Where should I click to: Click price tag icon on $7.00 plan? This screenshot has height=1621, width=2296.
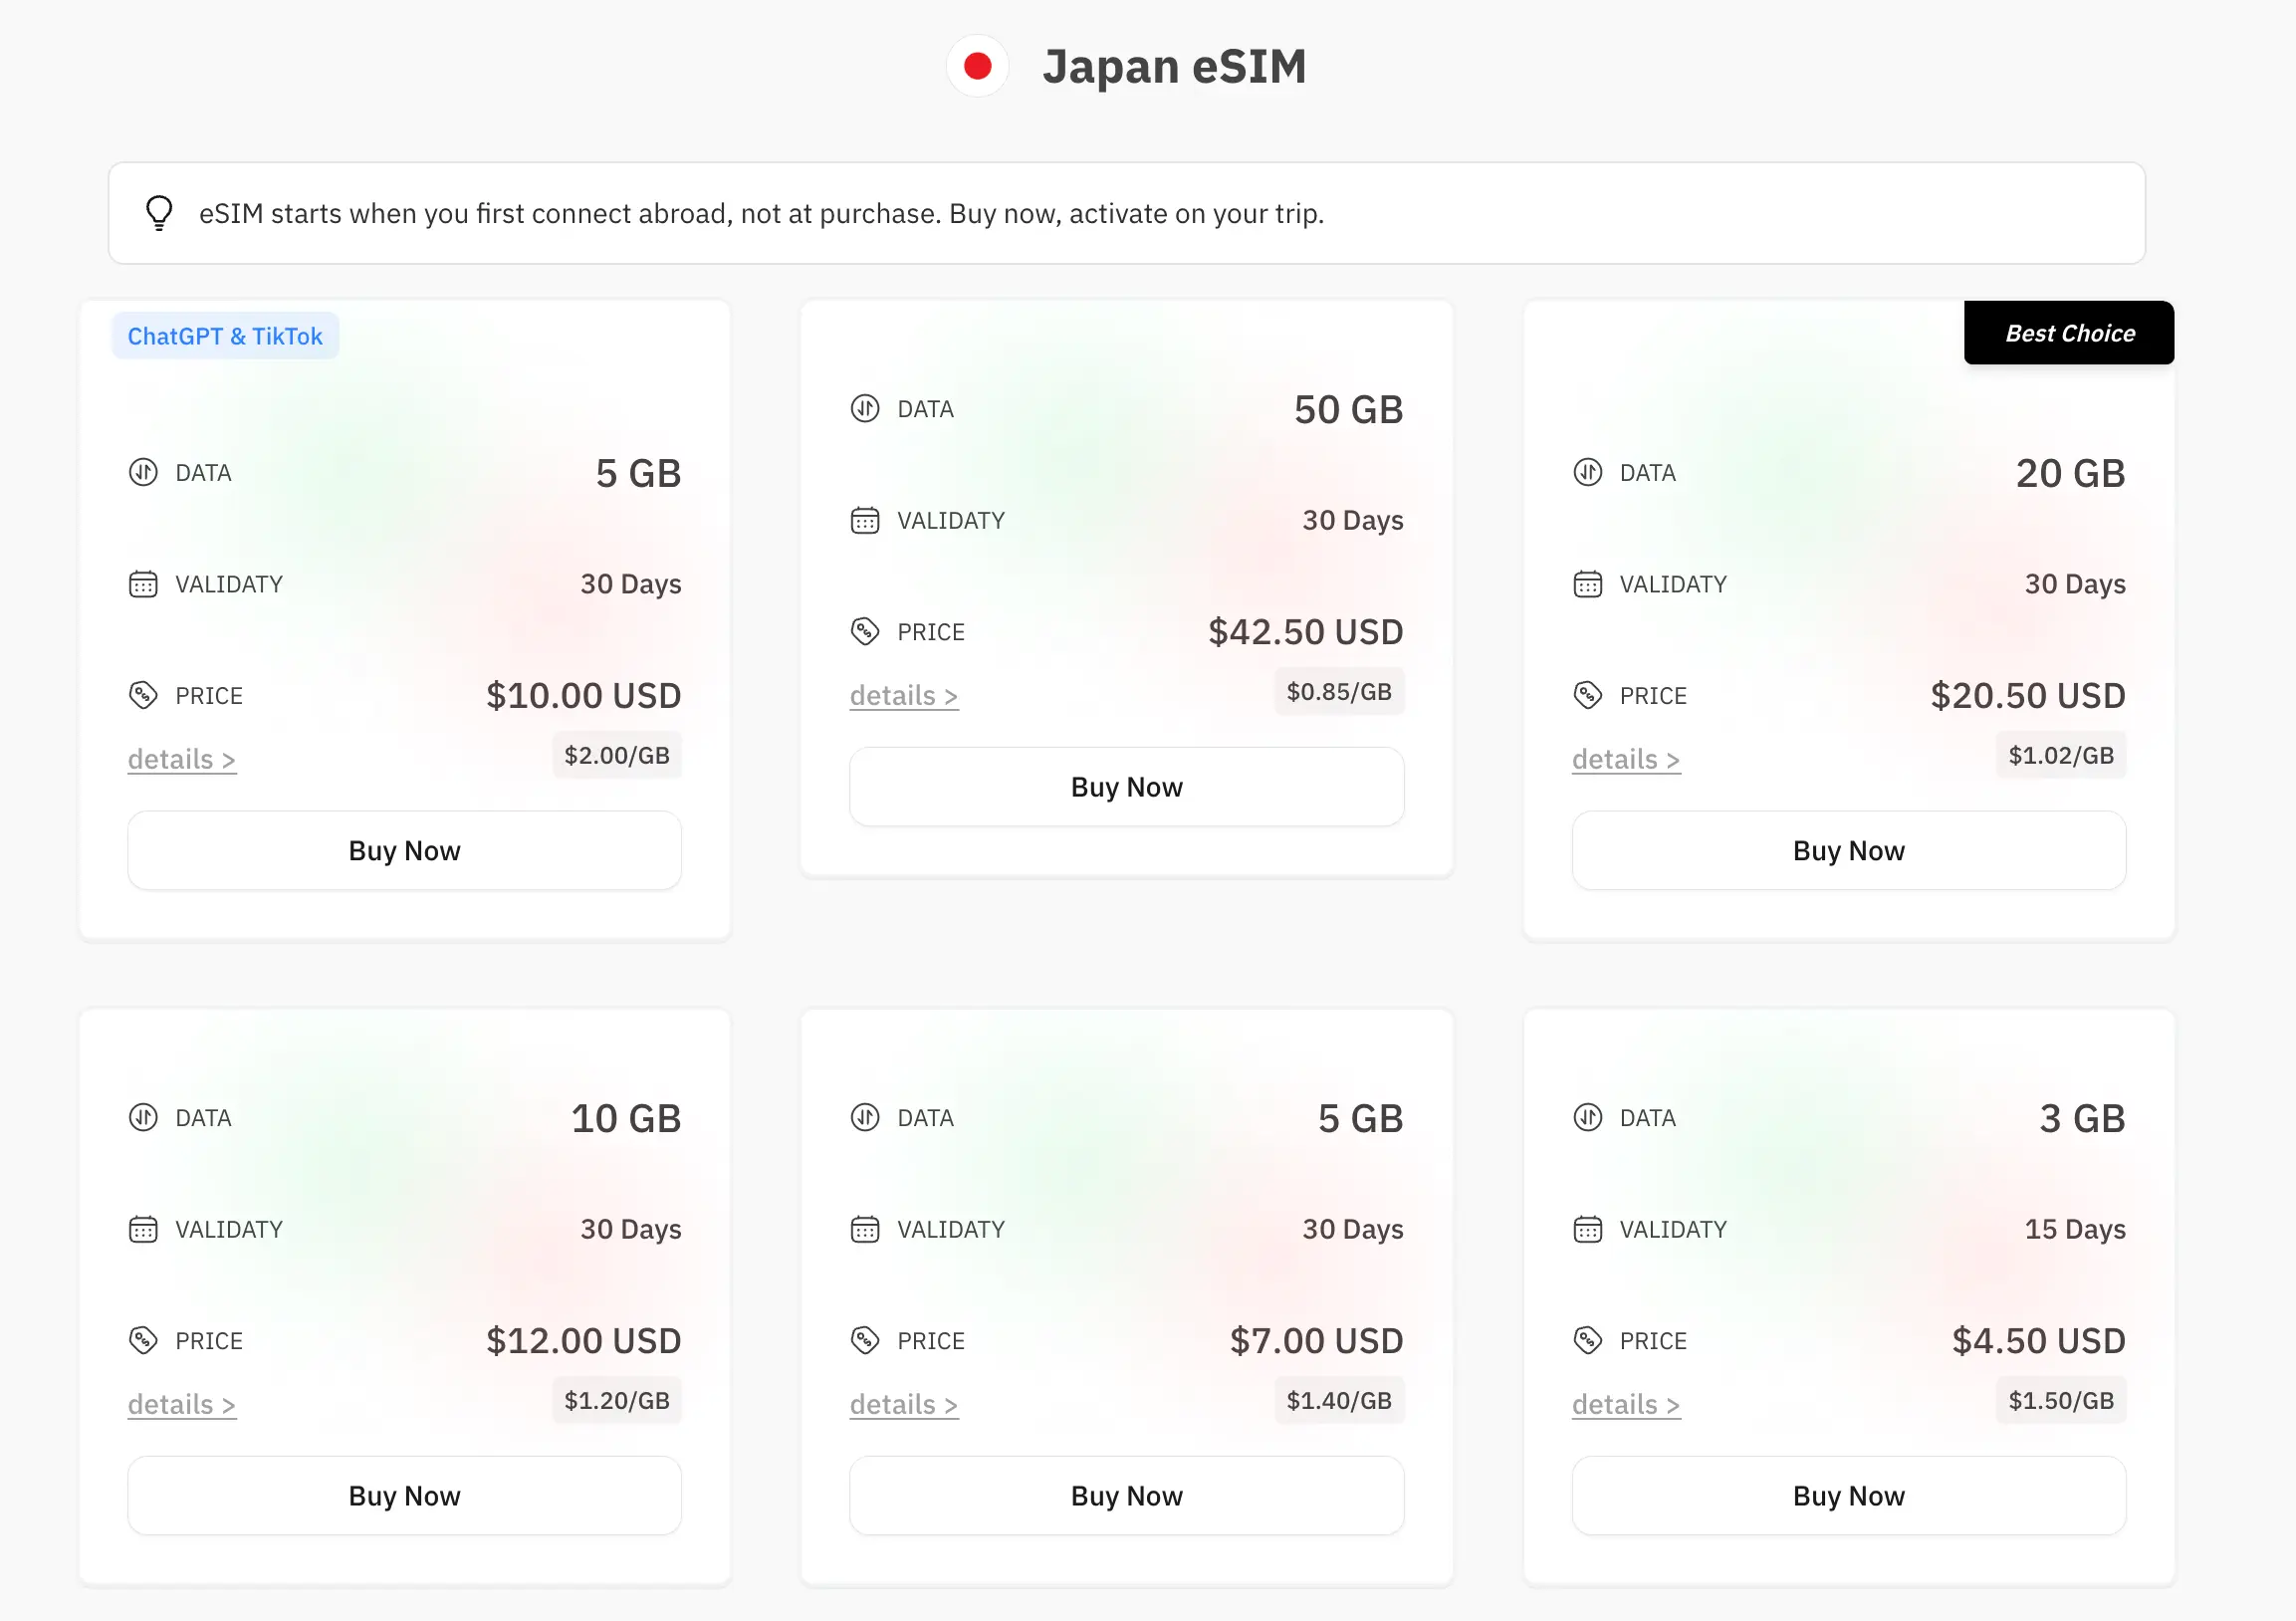point(865,1340)
